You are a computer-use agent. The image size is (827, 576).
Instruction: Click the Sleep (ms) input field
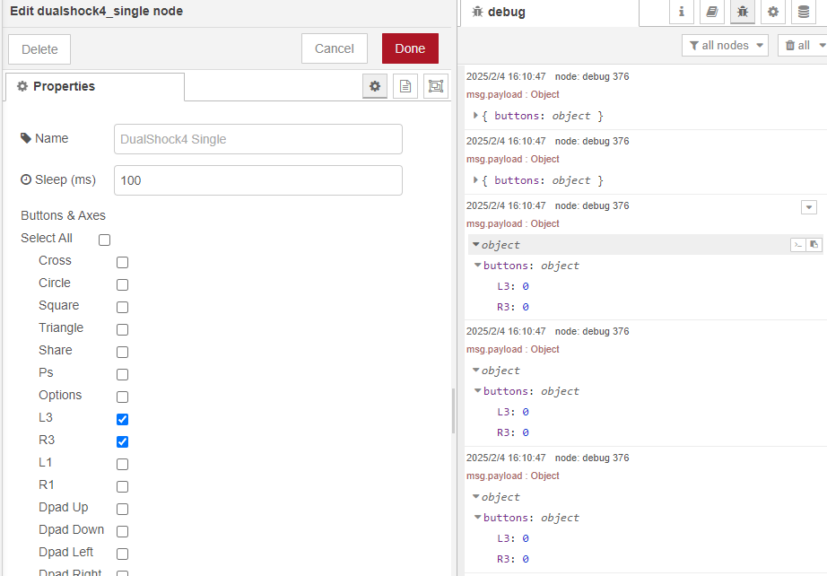pos(258,180)
